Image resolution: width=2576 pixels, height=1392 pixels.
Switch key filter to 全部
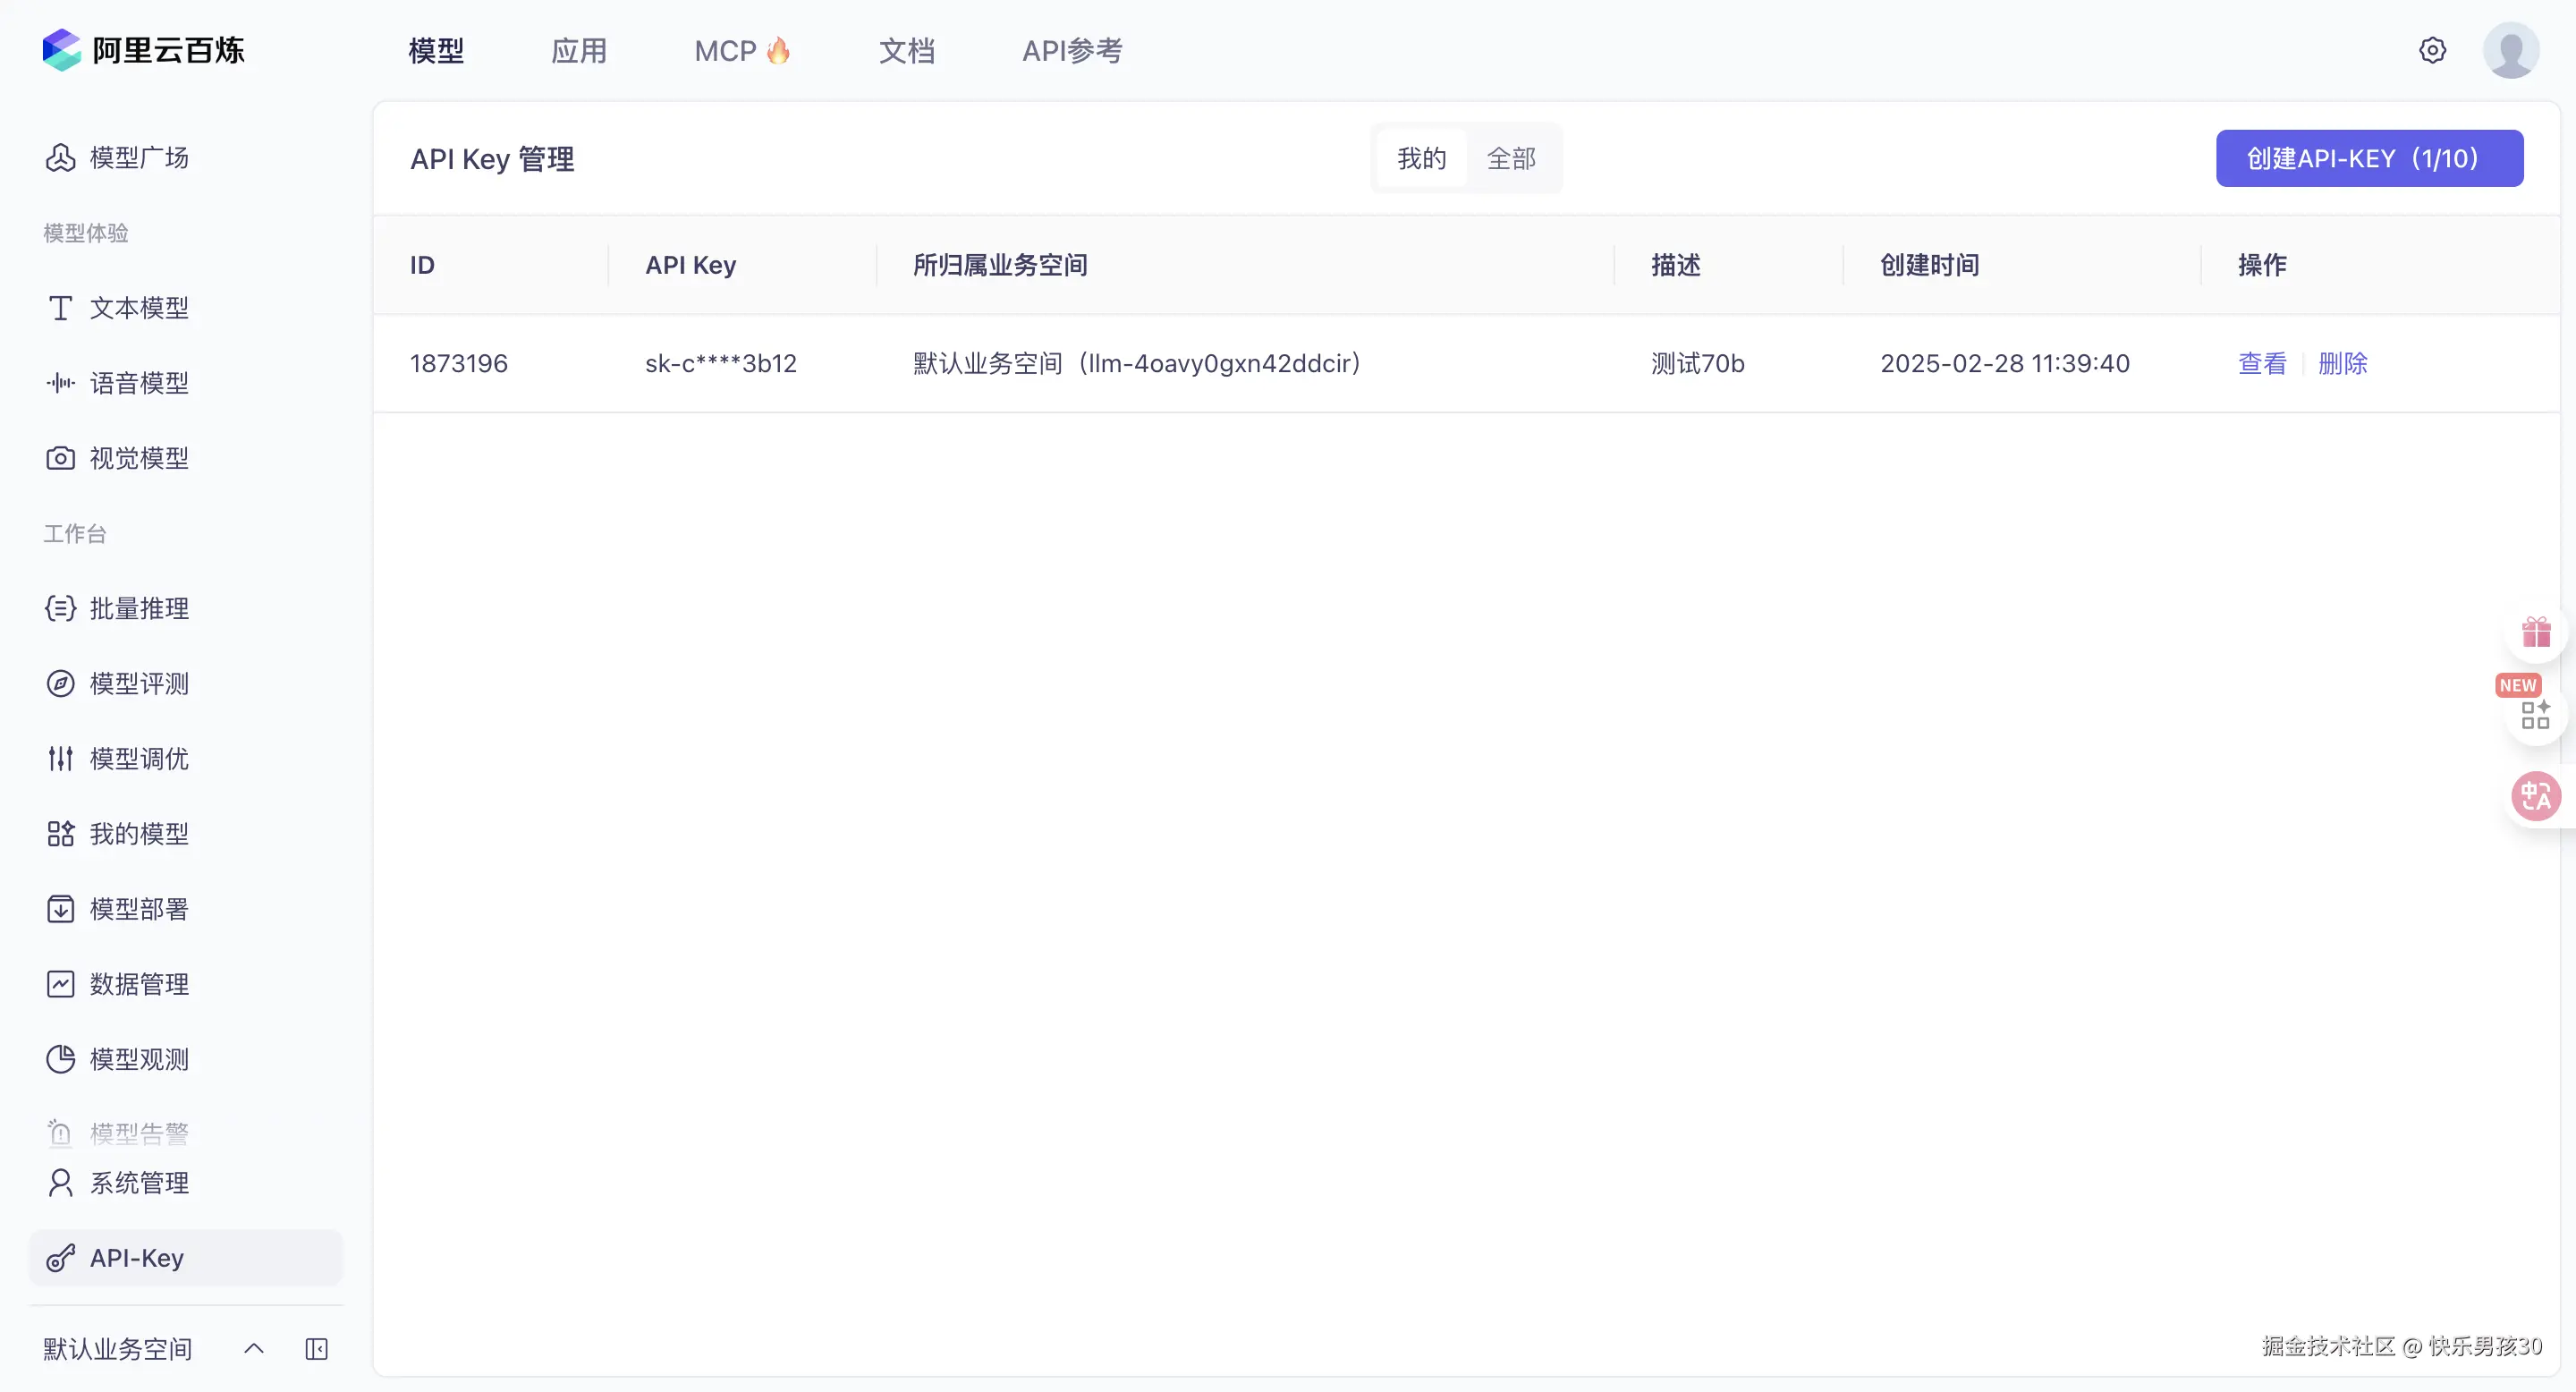[x=1511, y=158]
